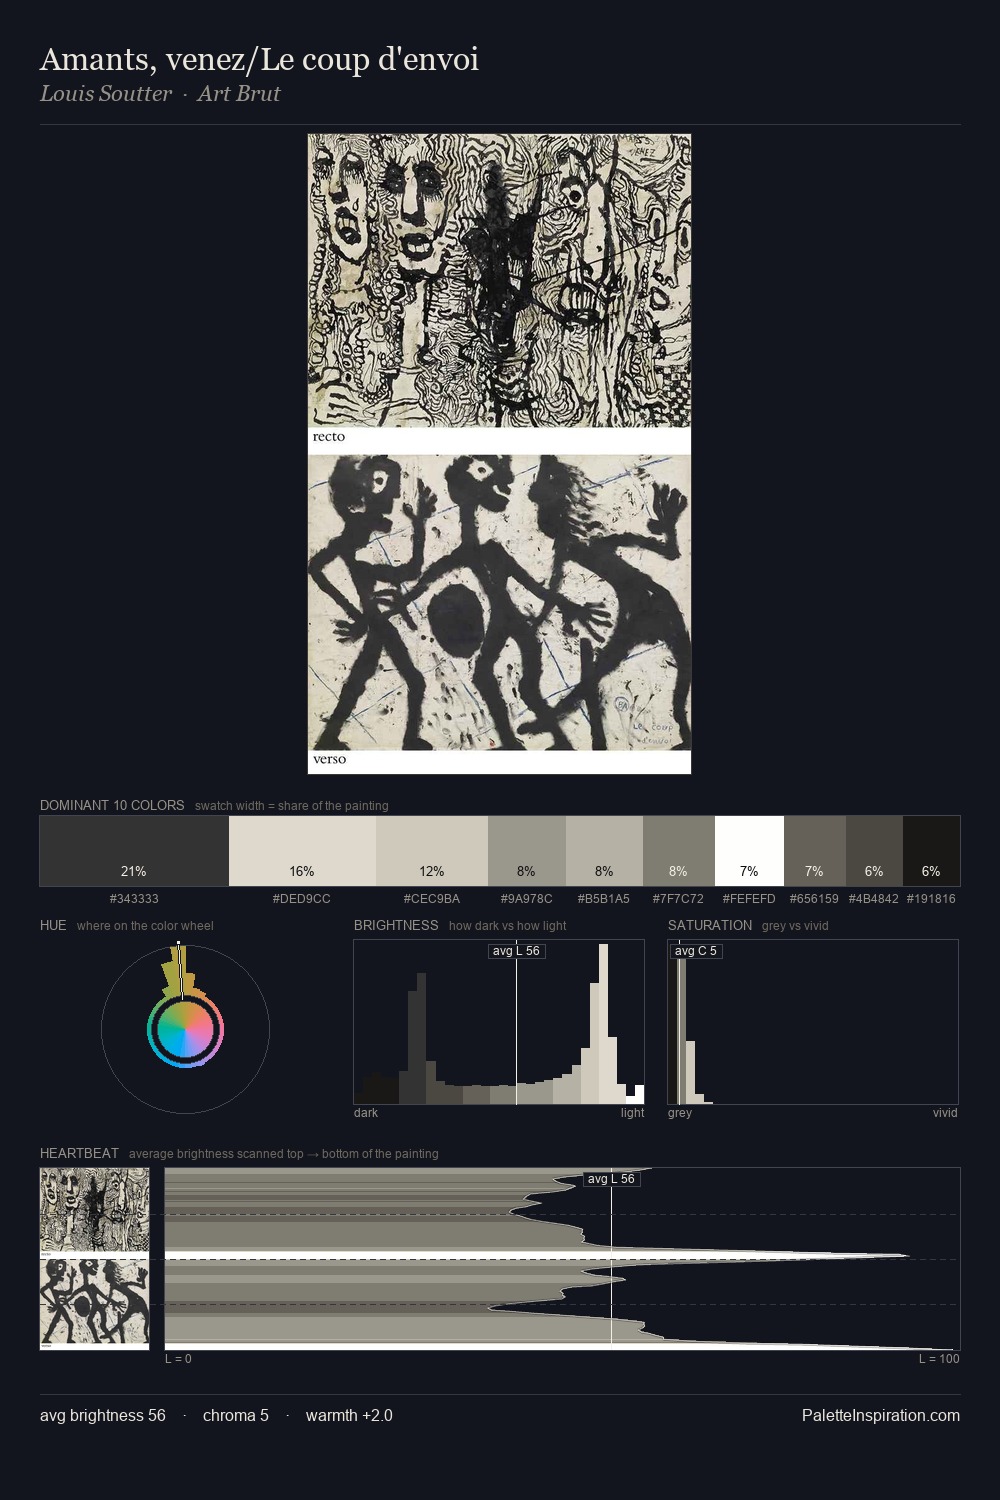Select the #656159 swatch
The width and height of the screenshot is (1000, 1500).
815,851
